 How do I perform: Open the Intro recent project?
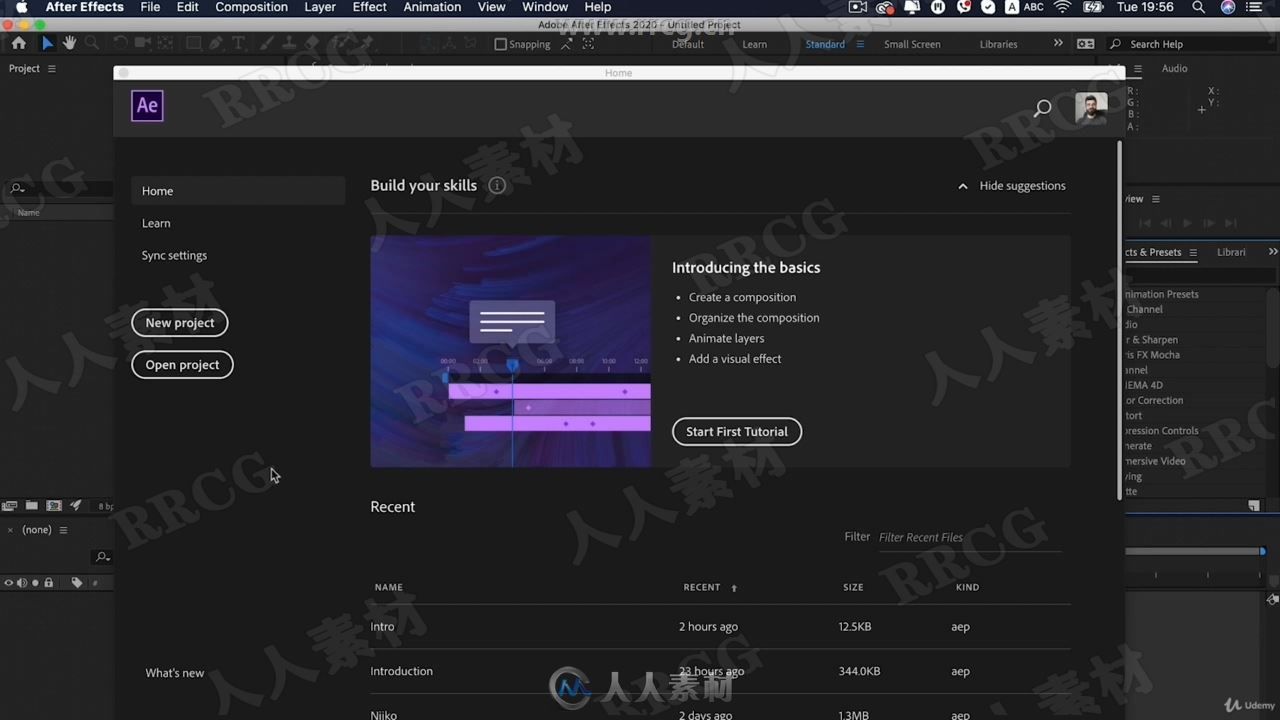(720, 627)
